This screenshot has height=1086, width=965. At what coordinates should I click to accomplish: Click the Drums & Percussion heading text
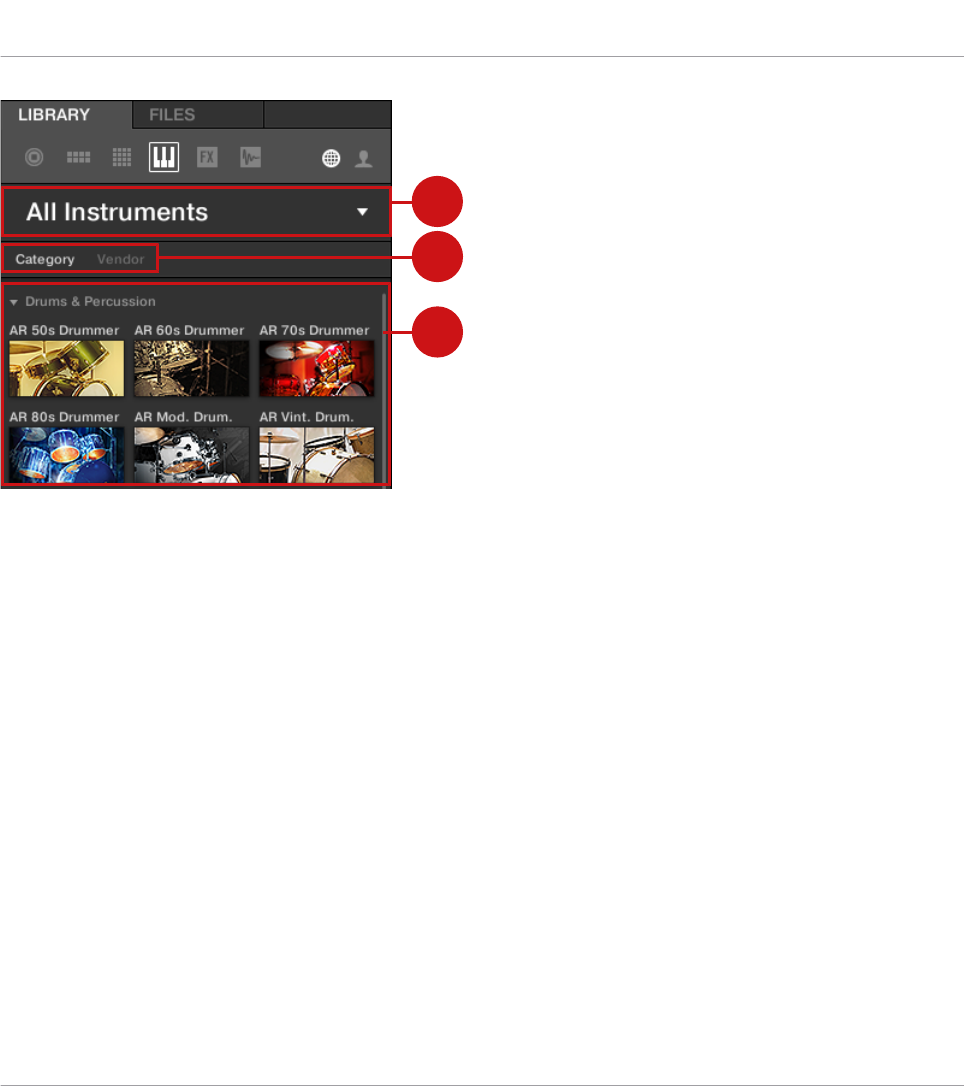point(90,301)
